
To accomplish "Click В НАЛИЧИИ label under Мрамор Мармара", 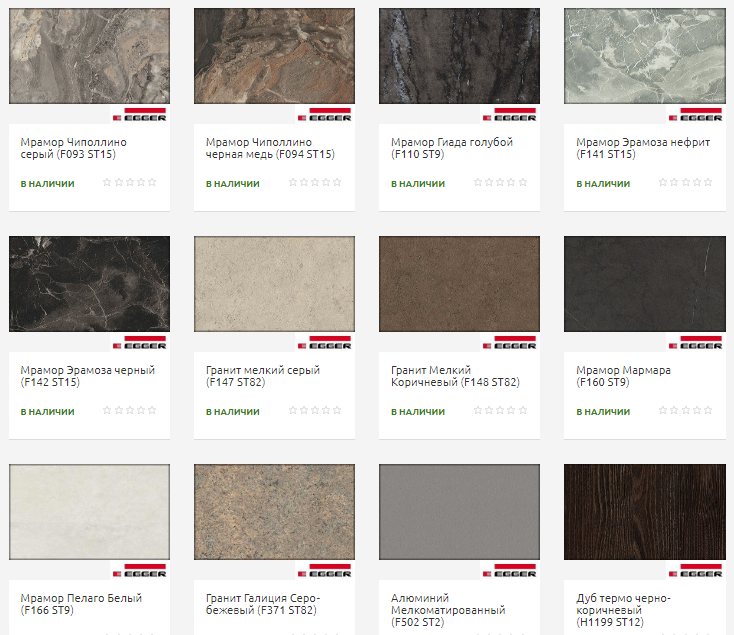I will tap(603, 412).
